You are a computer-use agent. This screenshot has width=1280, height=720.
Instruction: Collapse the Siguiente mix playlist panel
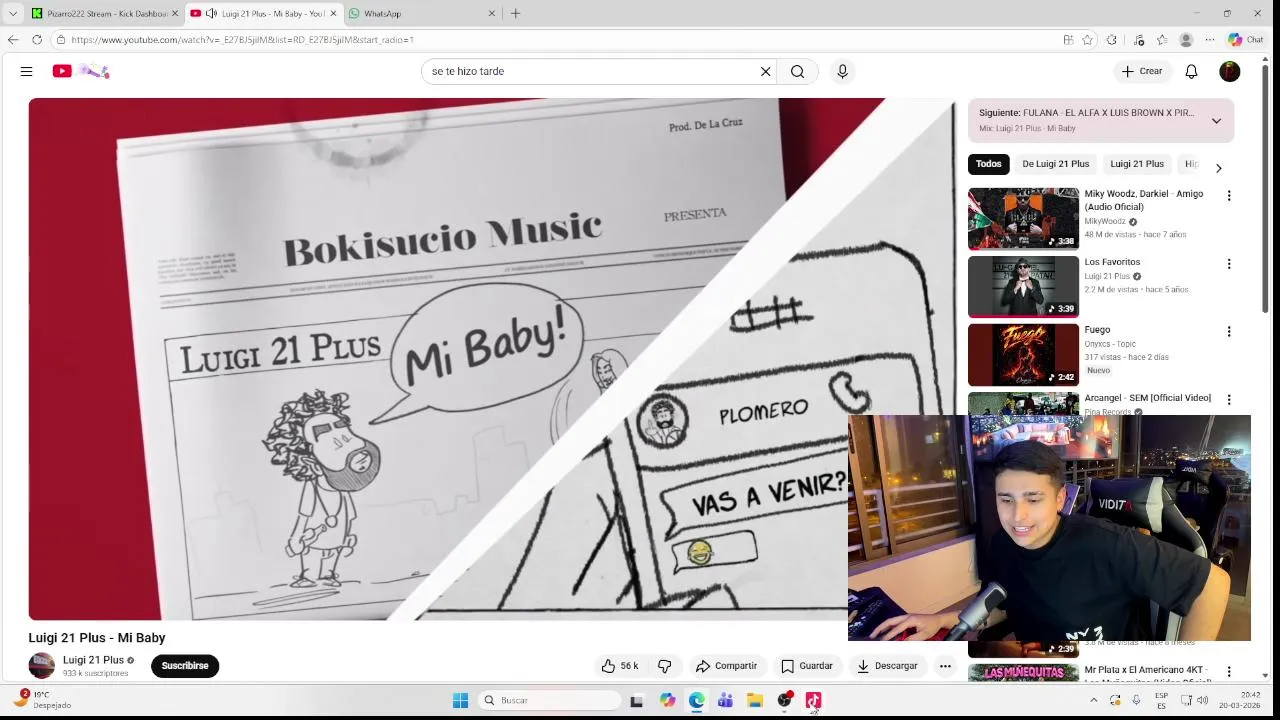1216,121
